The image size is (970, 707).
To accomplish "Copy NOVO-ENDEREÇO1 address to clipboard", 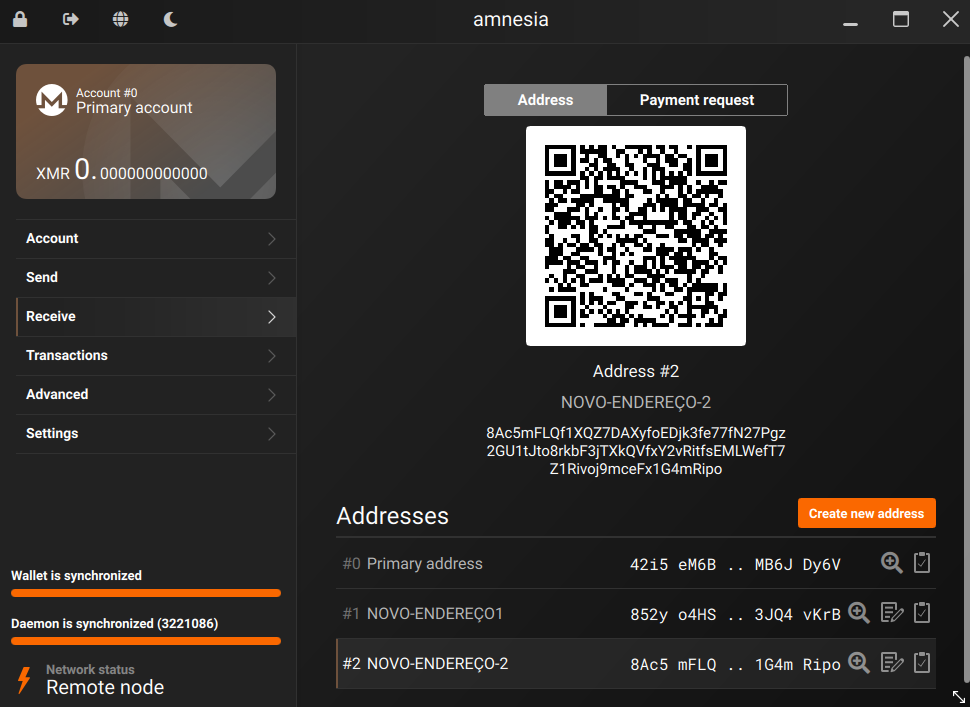I will (922, 613).
